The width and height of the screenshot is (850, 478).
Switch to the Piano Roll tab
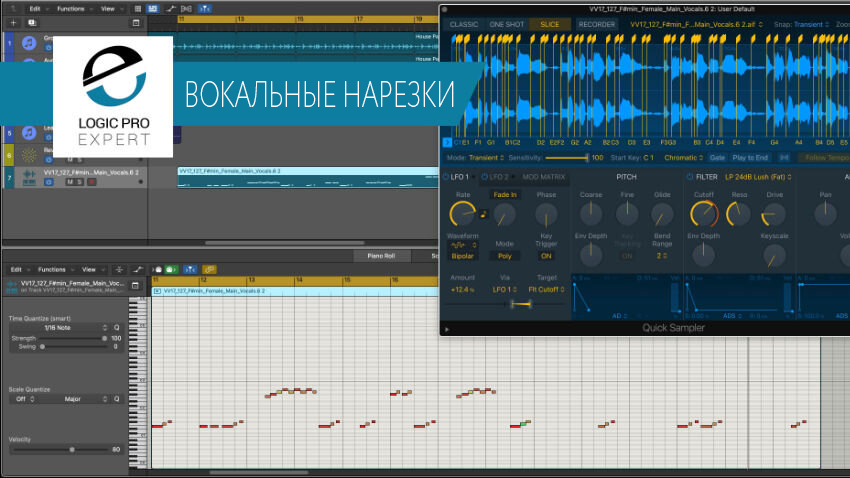click(381, 256)
